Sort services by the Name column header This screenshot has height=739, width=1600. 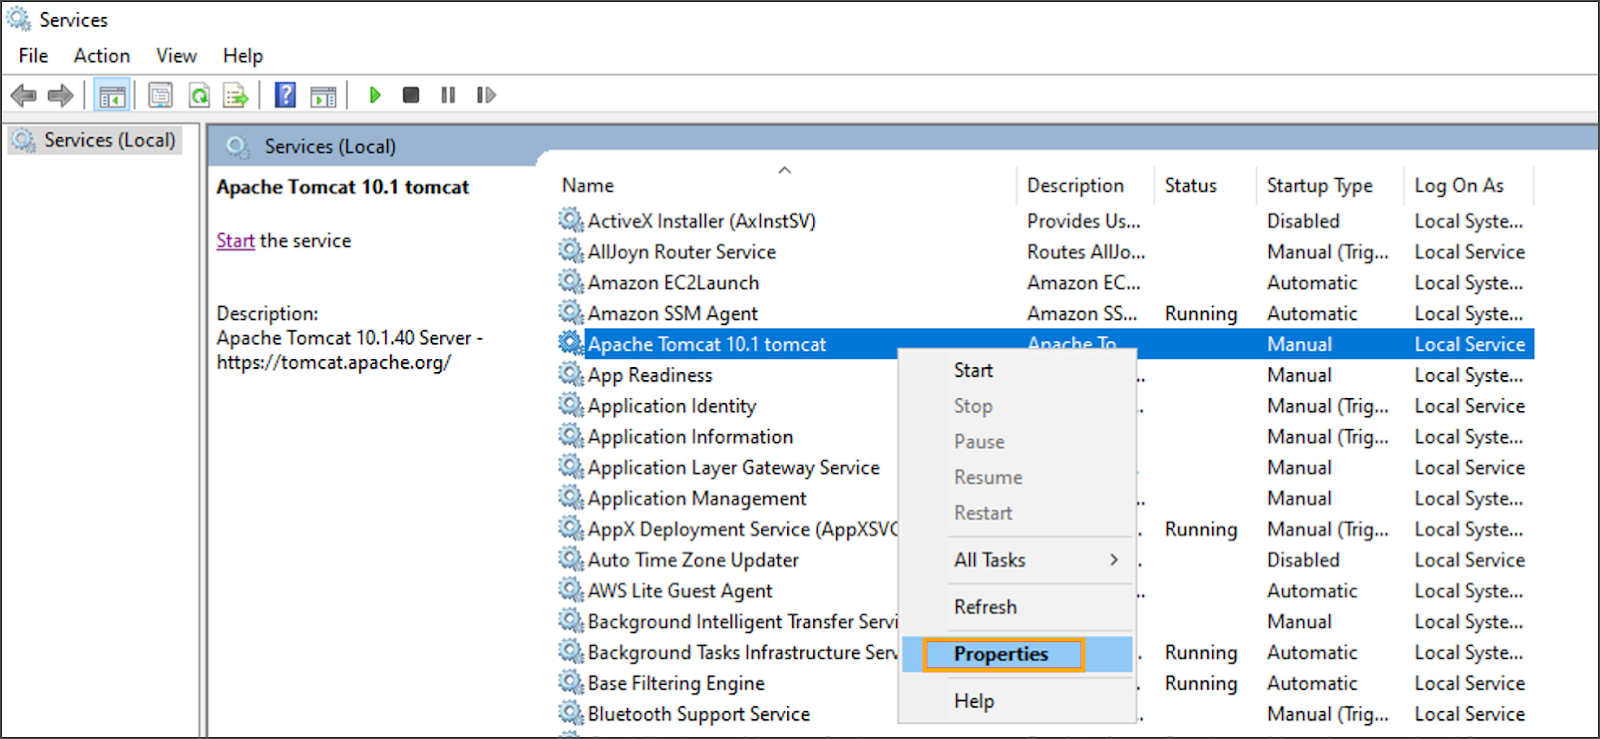pyautogui.click(x=588, y=186)
